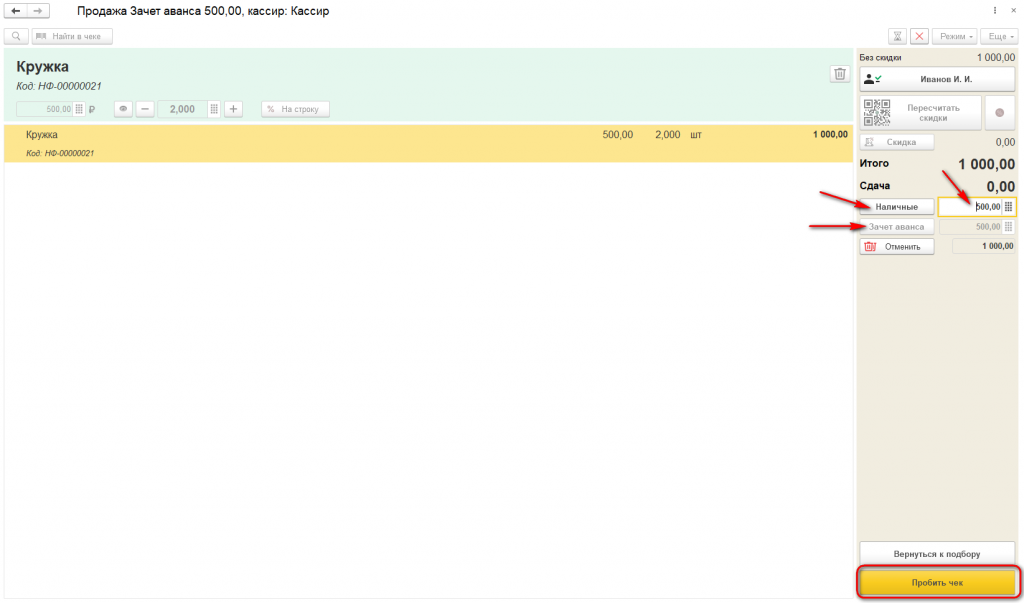Click the Сдача change amount 0,00

(1000, 187)
